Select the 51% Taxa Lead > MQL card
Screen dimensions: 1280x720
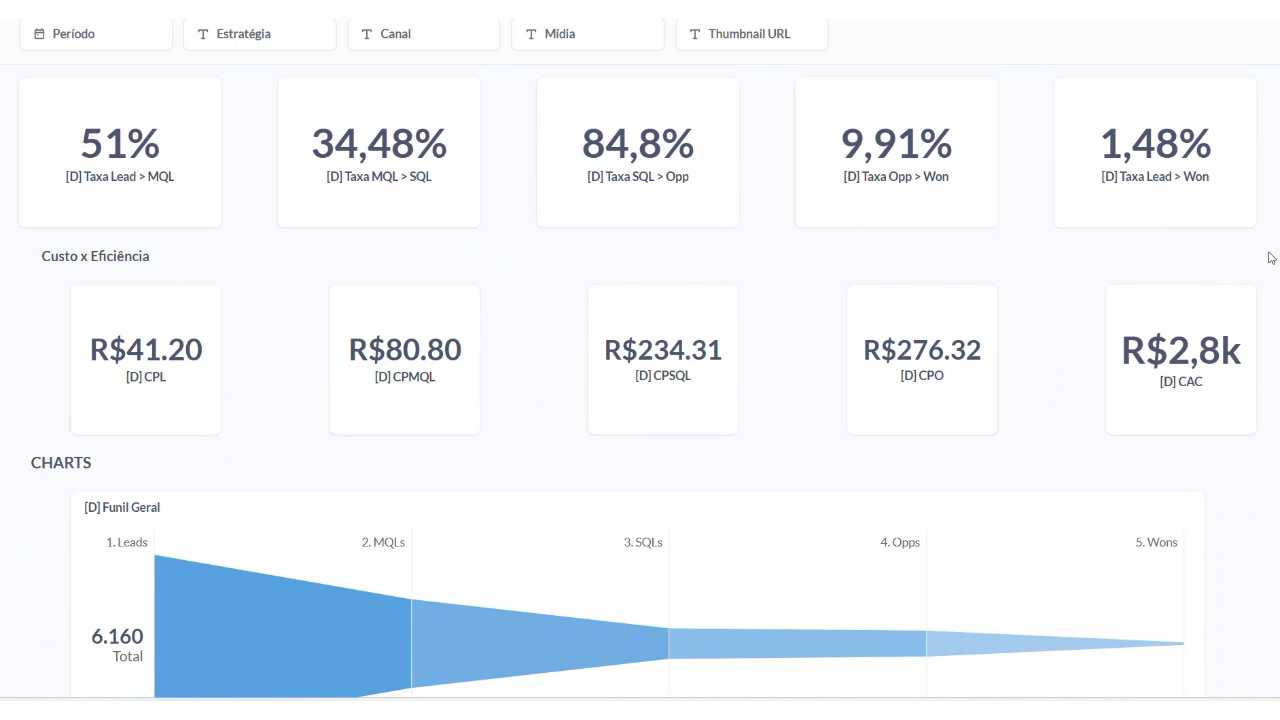(x=120, y=152)
